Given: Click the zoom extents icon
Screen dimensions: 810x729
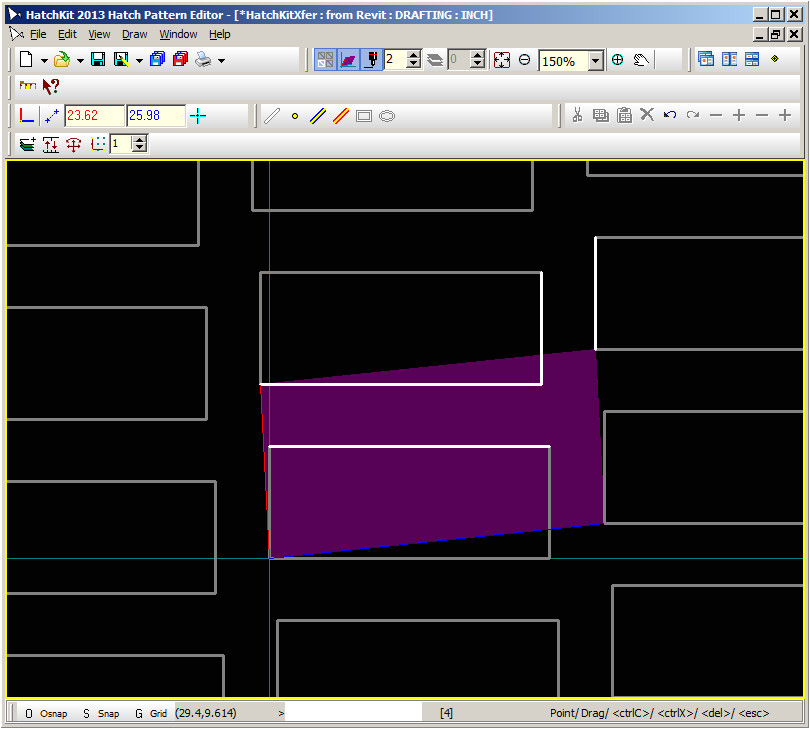Looking at the screenshot, I should (x=502, y=60).
